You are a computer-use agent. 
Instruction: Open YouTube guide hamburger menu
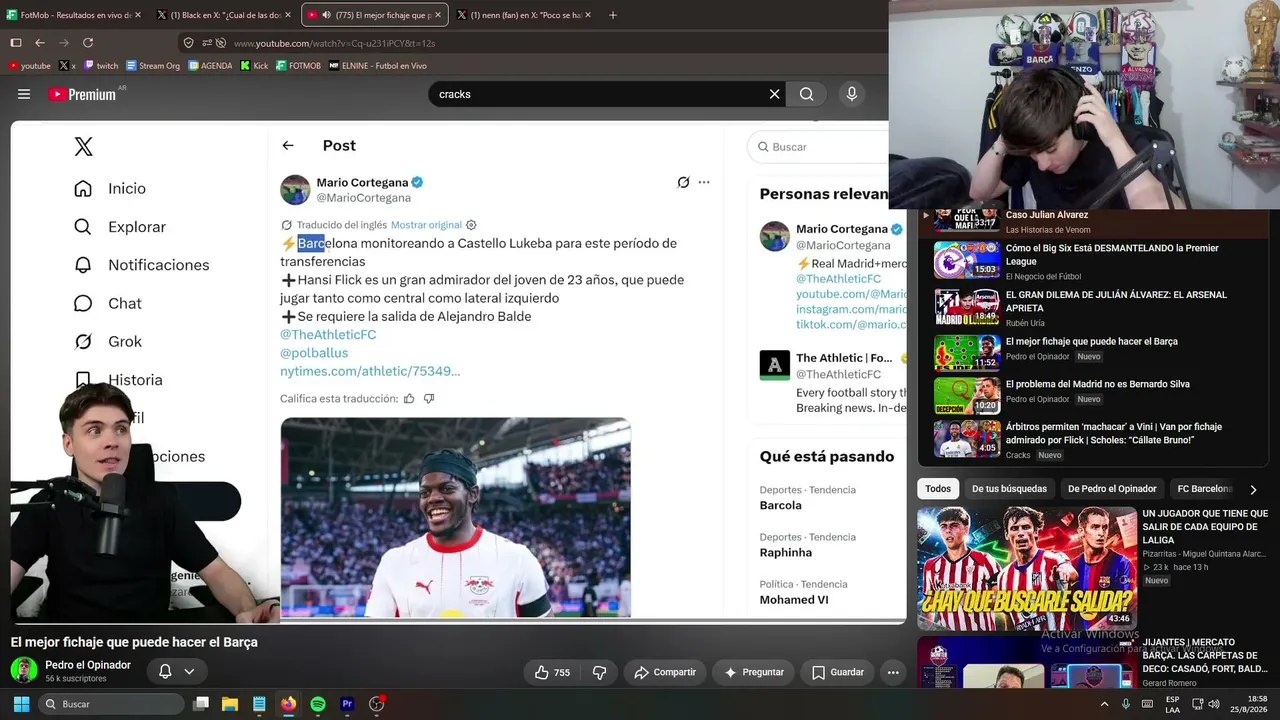[24, 94]
